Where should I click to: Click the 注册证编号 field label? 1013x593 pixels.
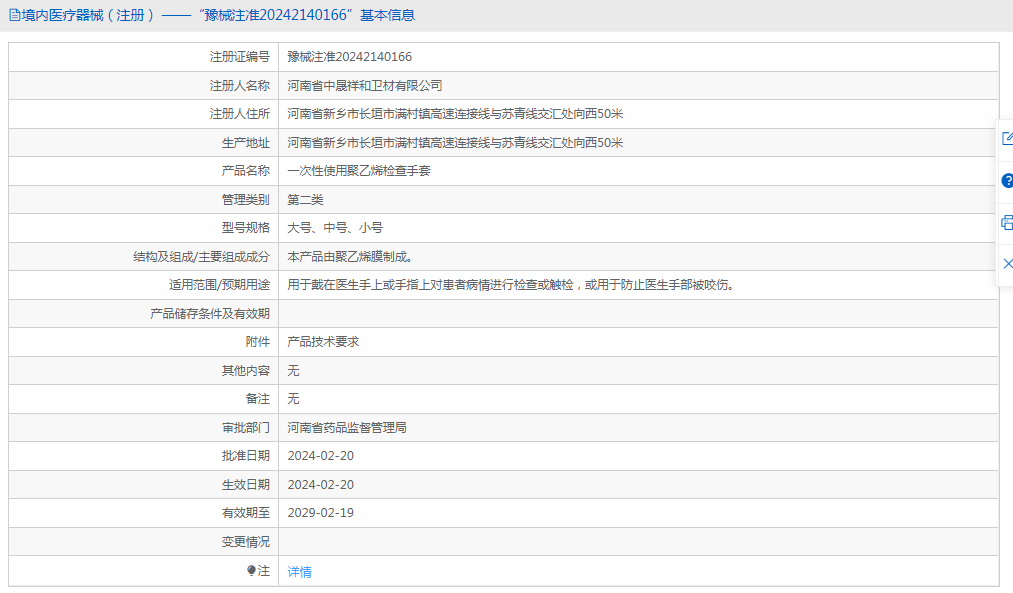[240, 57]
